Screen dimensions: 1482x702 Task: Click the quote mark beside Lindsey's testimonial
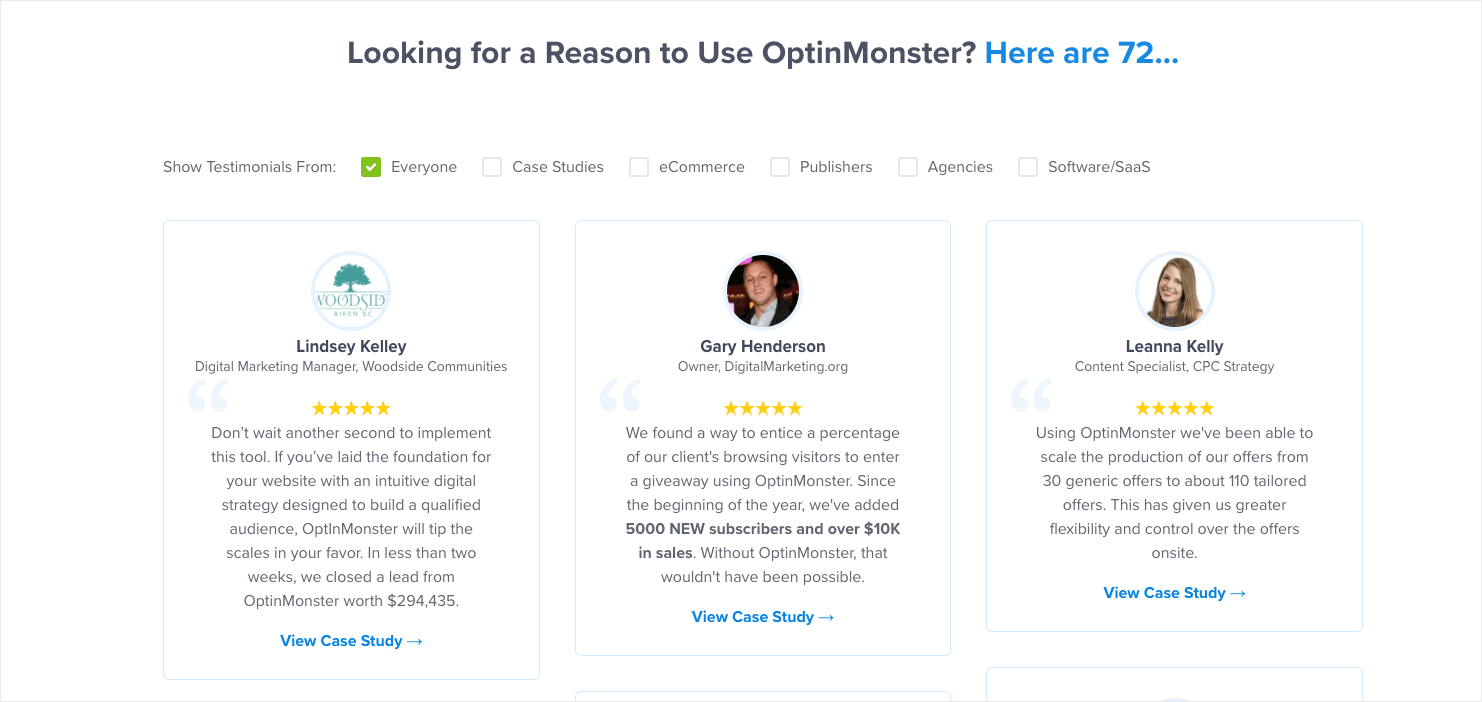208,396
